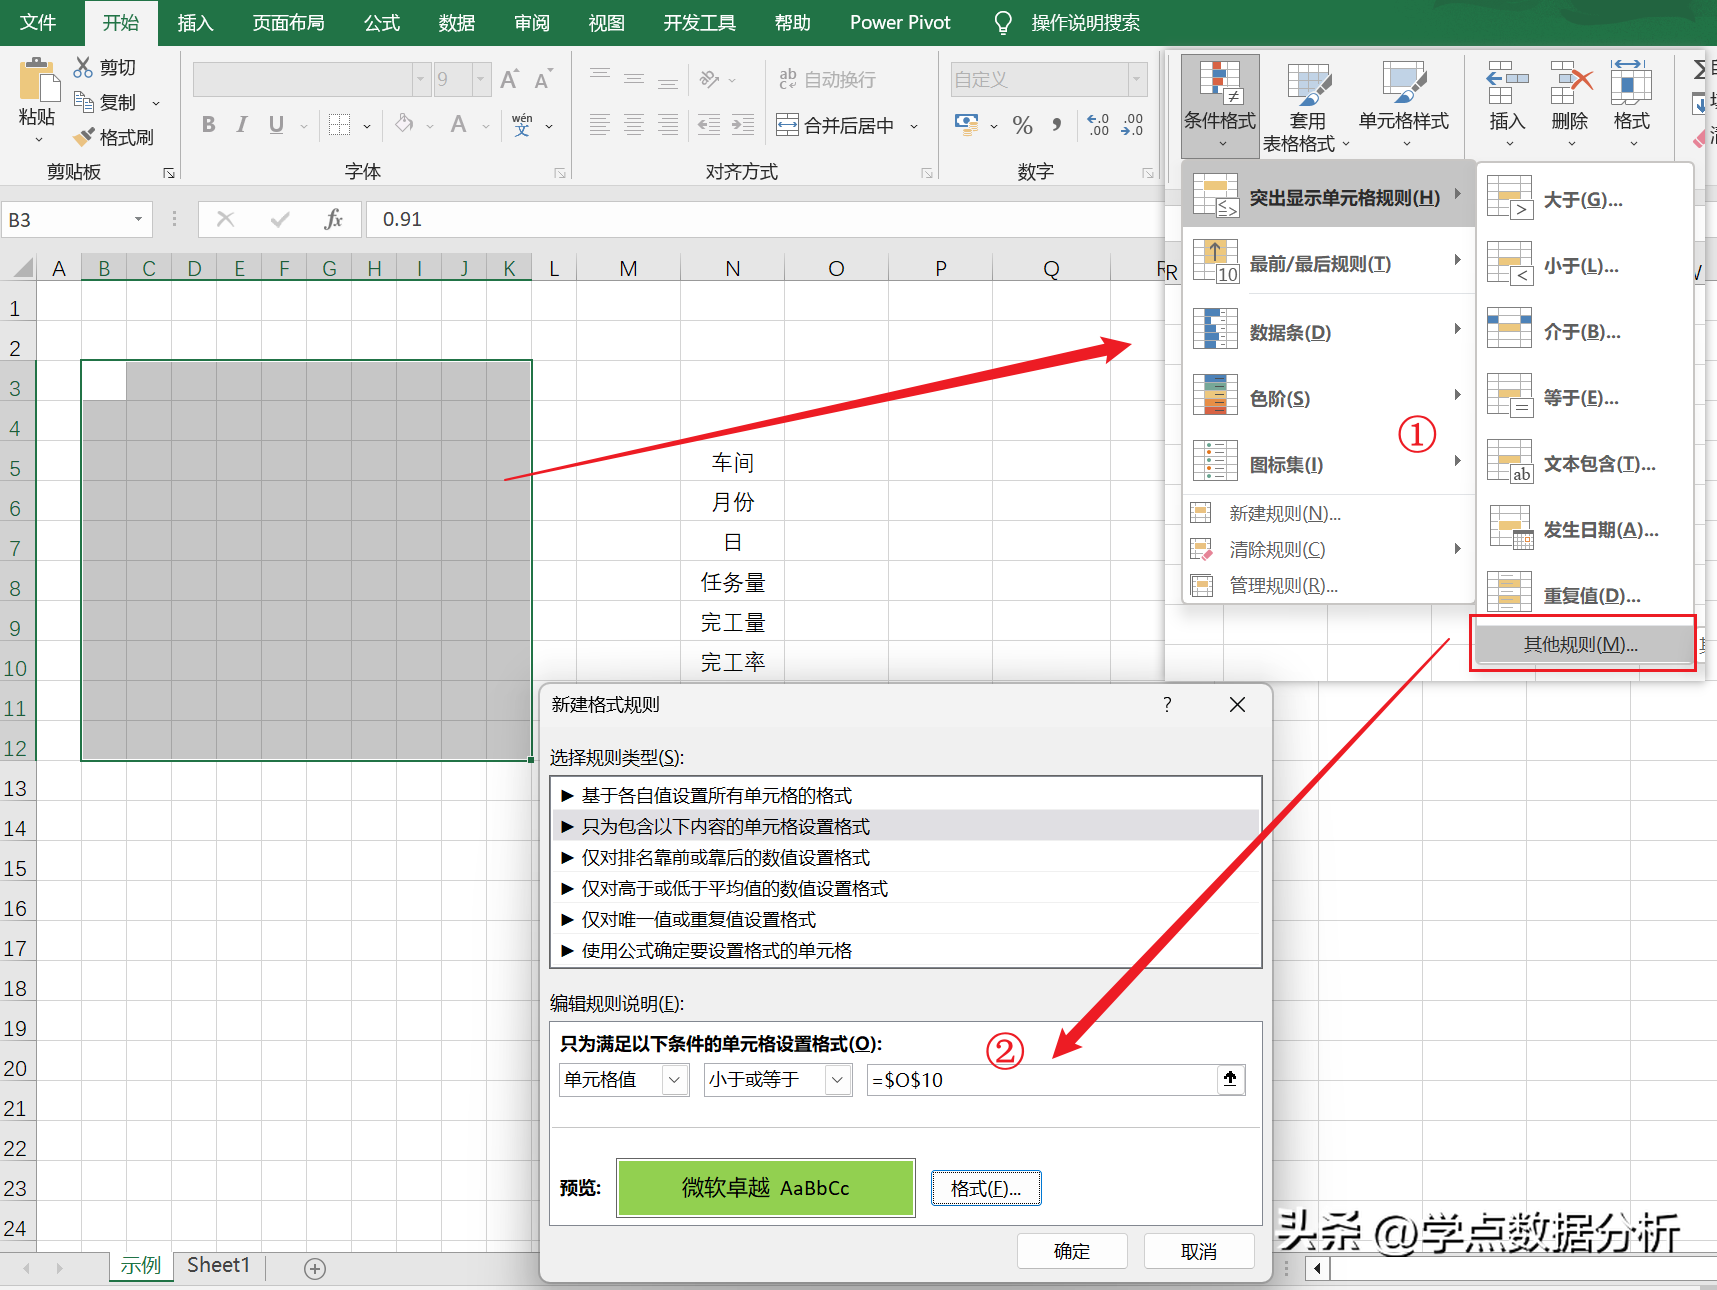Click the cell borders icon

(x=340, y=125)
